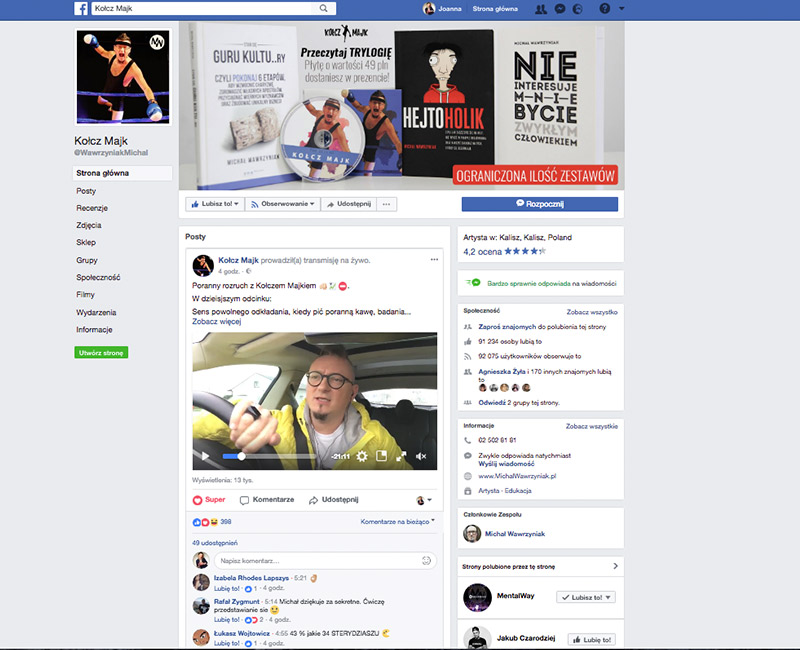This screenshot has height=650, width=800.
Task: Expand Strony polubione chevron arrow
Action: [615, 566]
